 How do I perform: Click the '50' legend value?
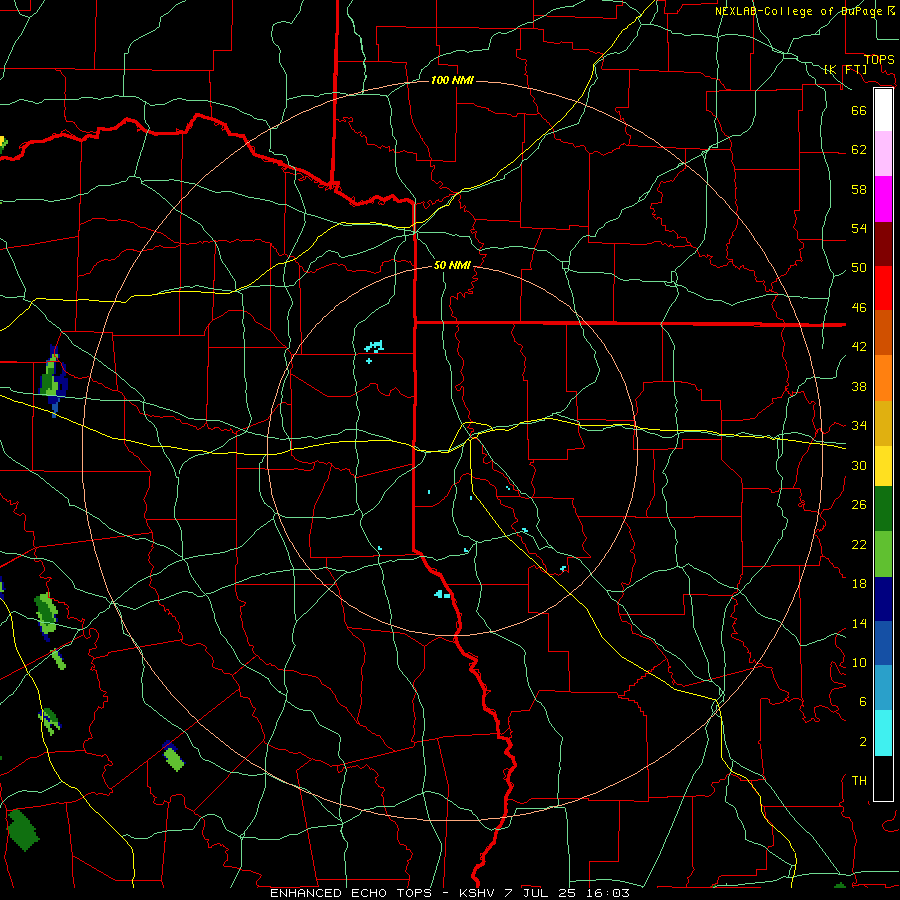tap(859, 268)
